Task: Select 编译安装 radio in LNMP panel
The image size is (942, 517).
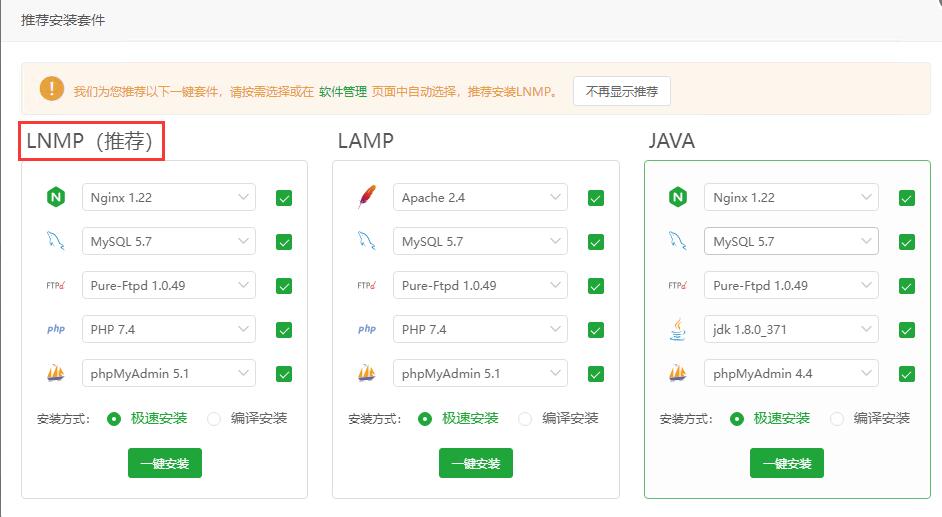Action: pyautogui.click(x=214, y=419)
